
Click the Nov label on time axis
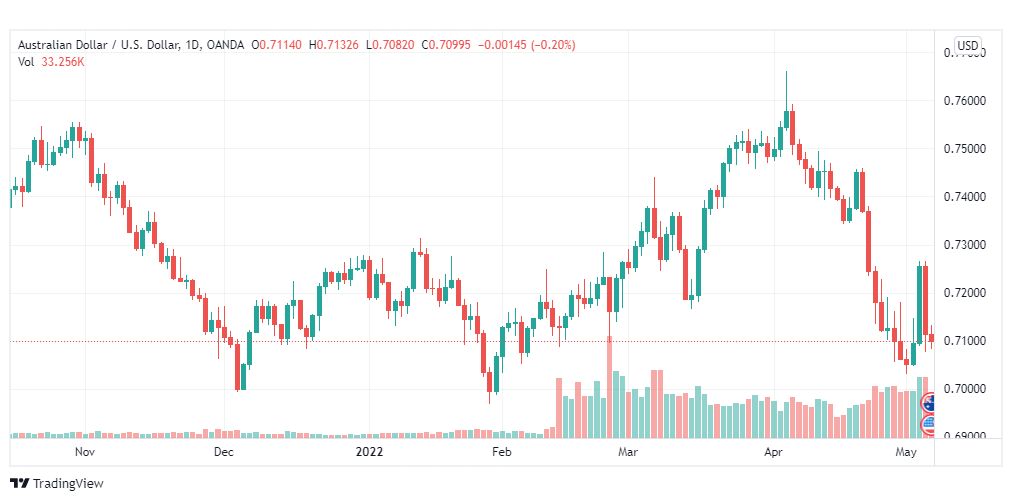coord(85,452)
